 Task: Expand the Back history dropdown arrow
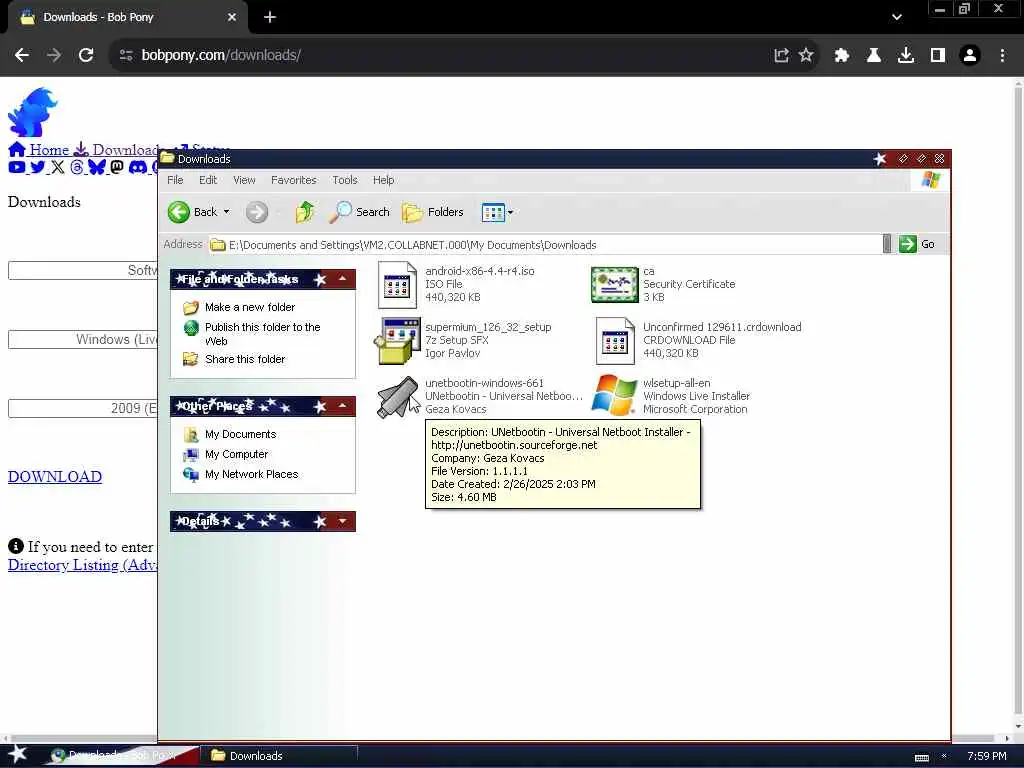coord(227,212)
